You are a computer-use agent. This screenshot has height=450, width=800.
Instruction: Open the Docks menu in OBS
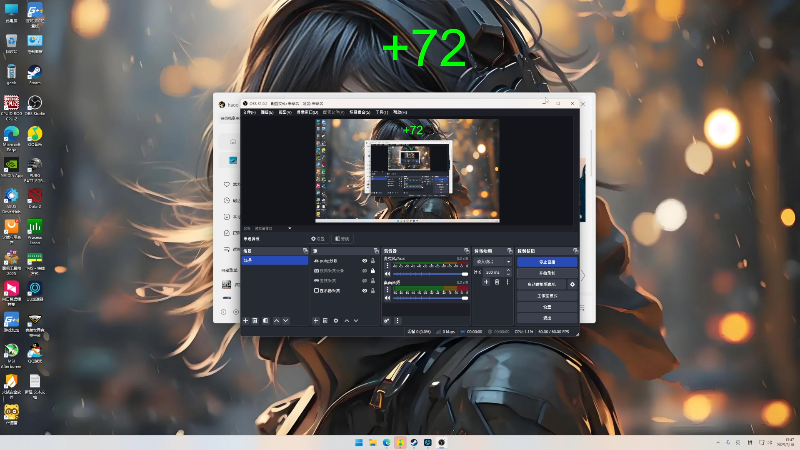click(x=308, y=112)
